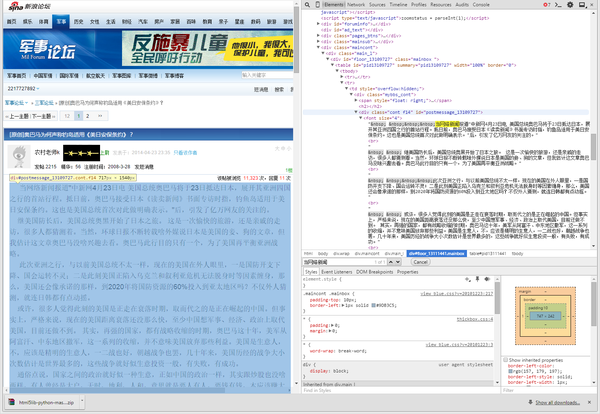Screen dimensions: 600x414
Task: Click the div.maincont breadcrumb
Action: 367,253
